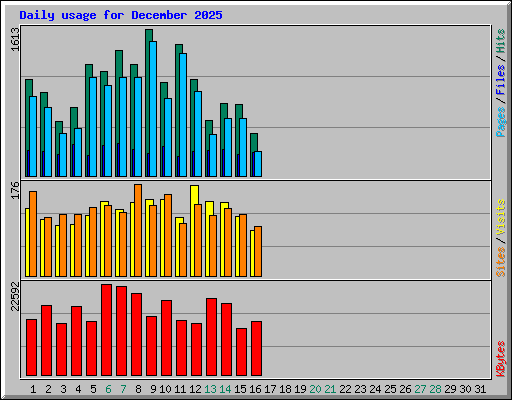Click the cyan files bar for day 16
The width and height of the screenshot is (512, 400).
(x=258, y=164)
